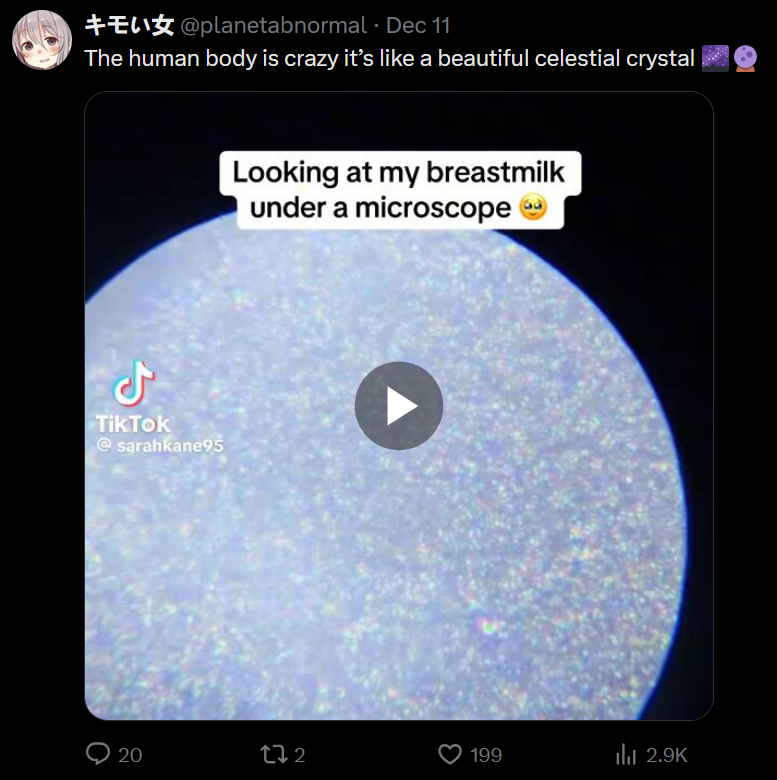
Task: Click the @sarahkane95 watermark text
Action: click(x=160, y=445)
